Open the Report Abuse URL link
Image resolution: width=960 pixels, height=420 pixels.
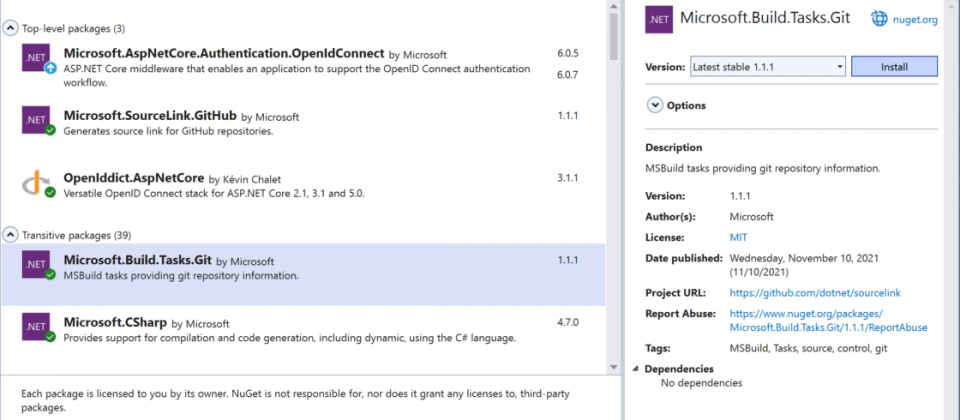tap(828, 321)
